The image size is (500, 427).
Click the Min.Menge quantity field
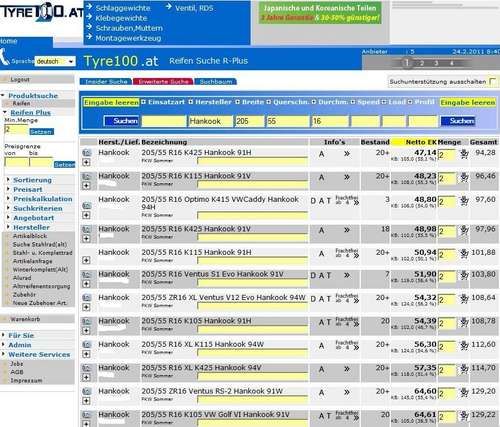pos(16,130)
